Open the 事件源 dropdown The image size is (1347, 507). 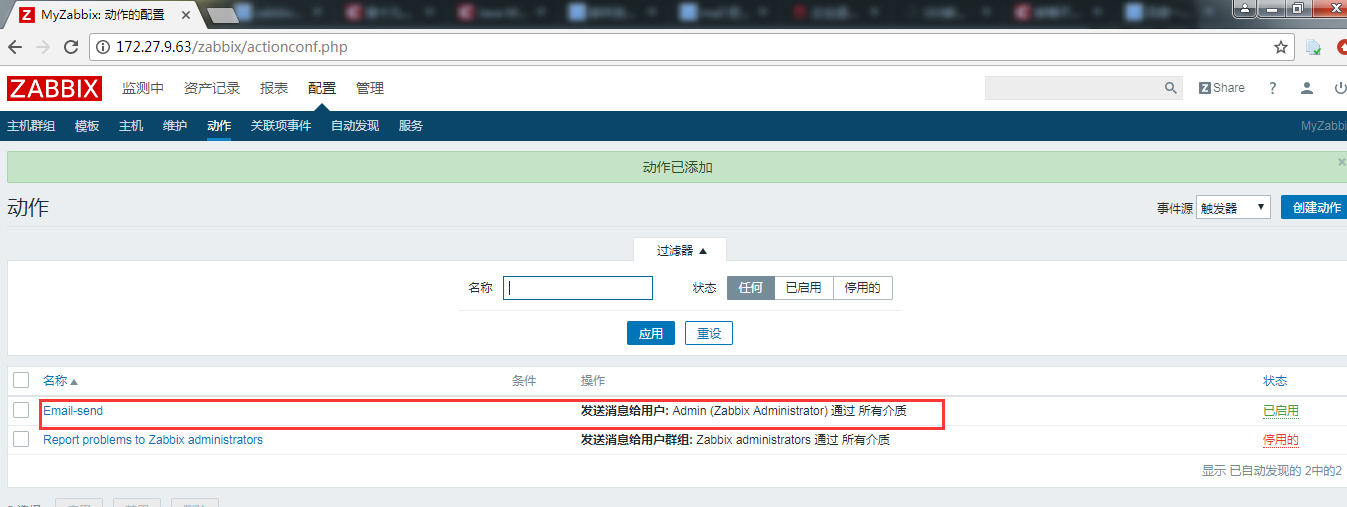[1233, 208]
